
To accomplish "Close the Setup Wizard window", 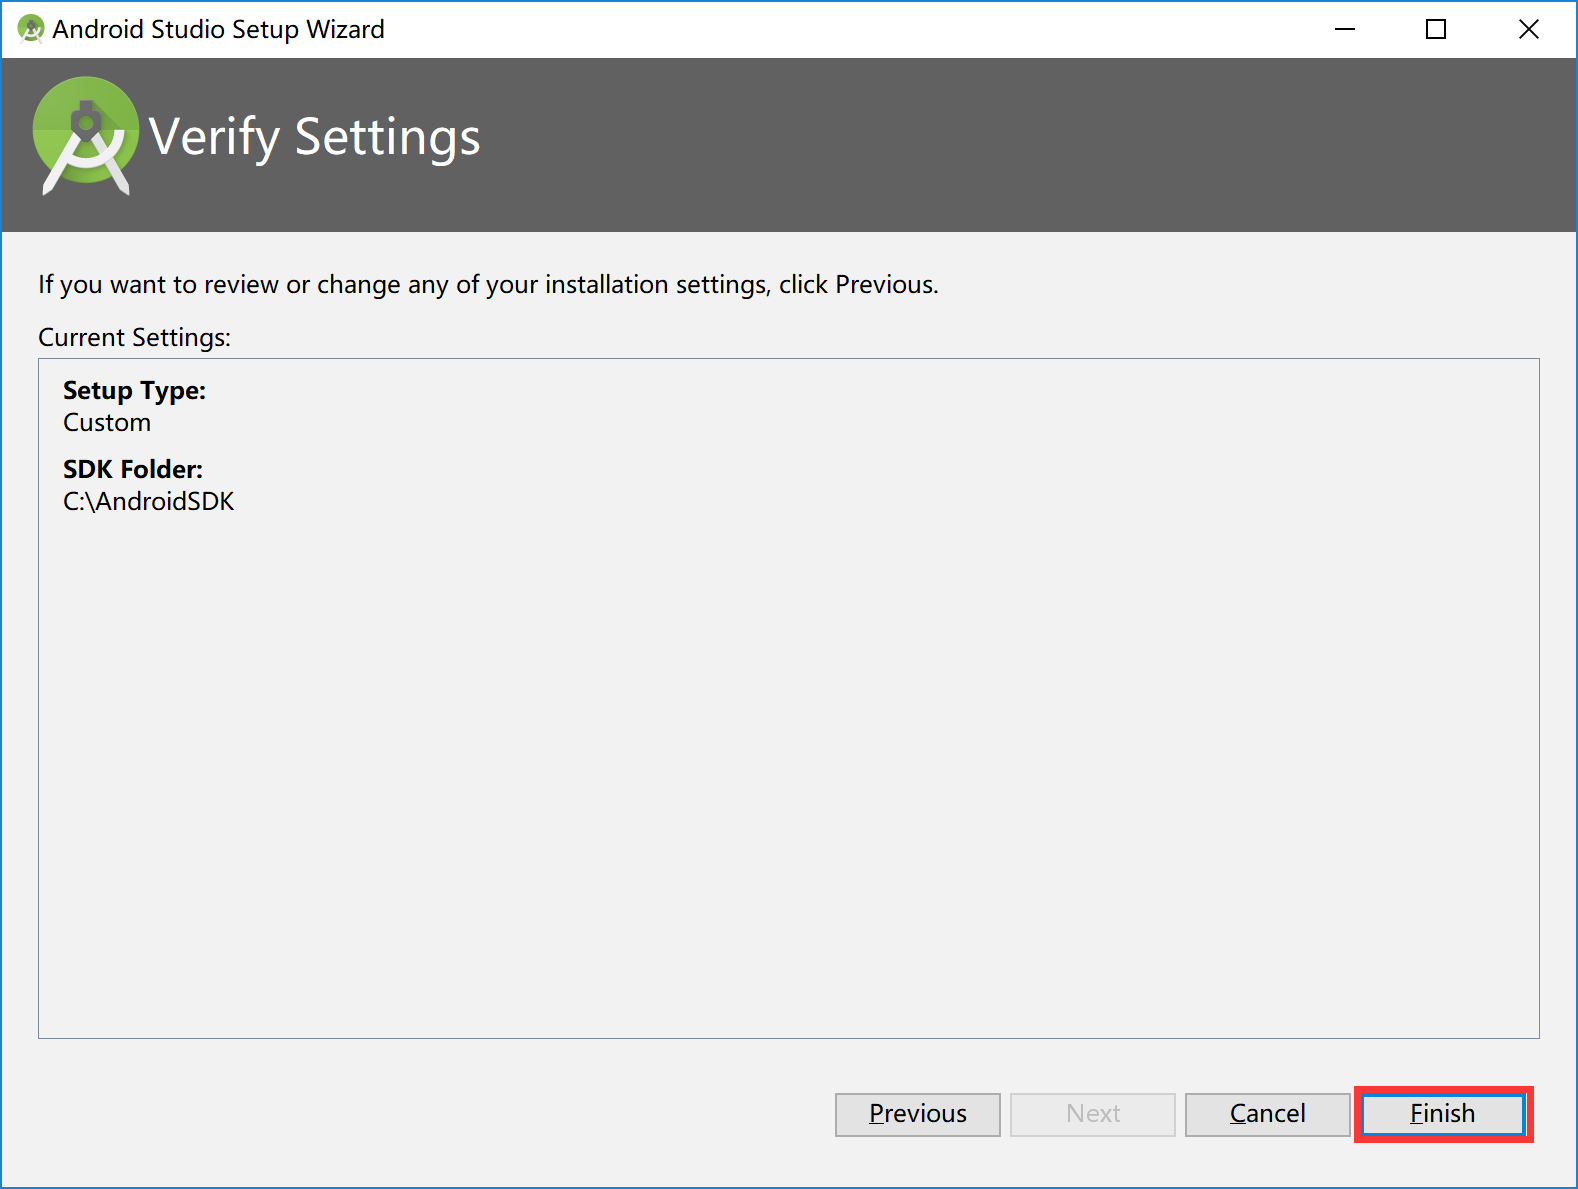I will click(1528, 29).
